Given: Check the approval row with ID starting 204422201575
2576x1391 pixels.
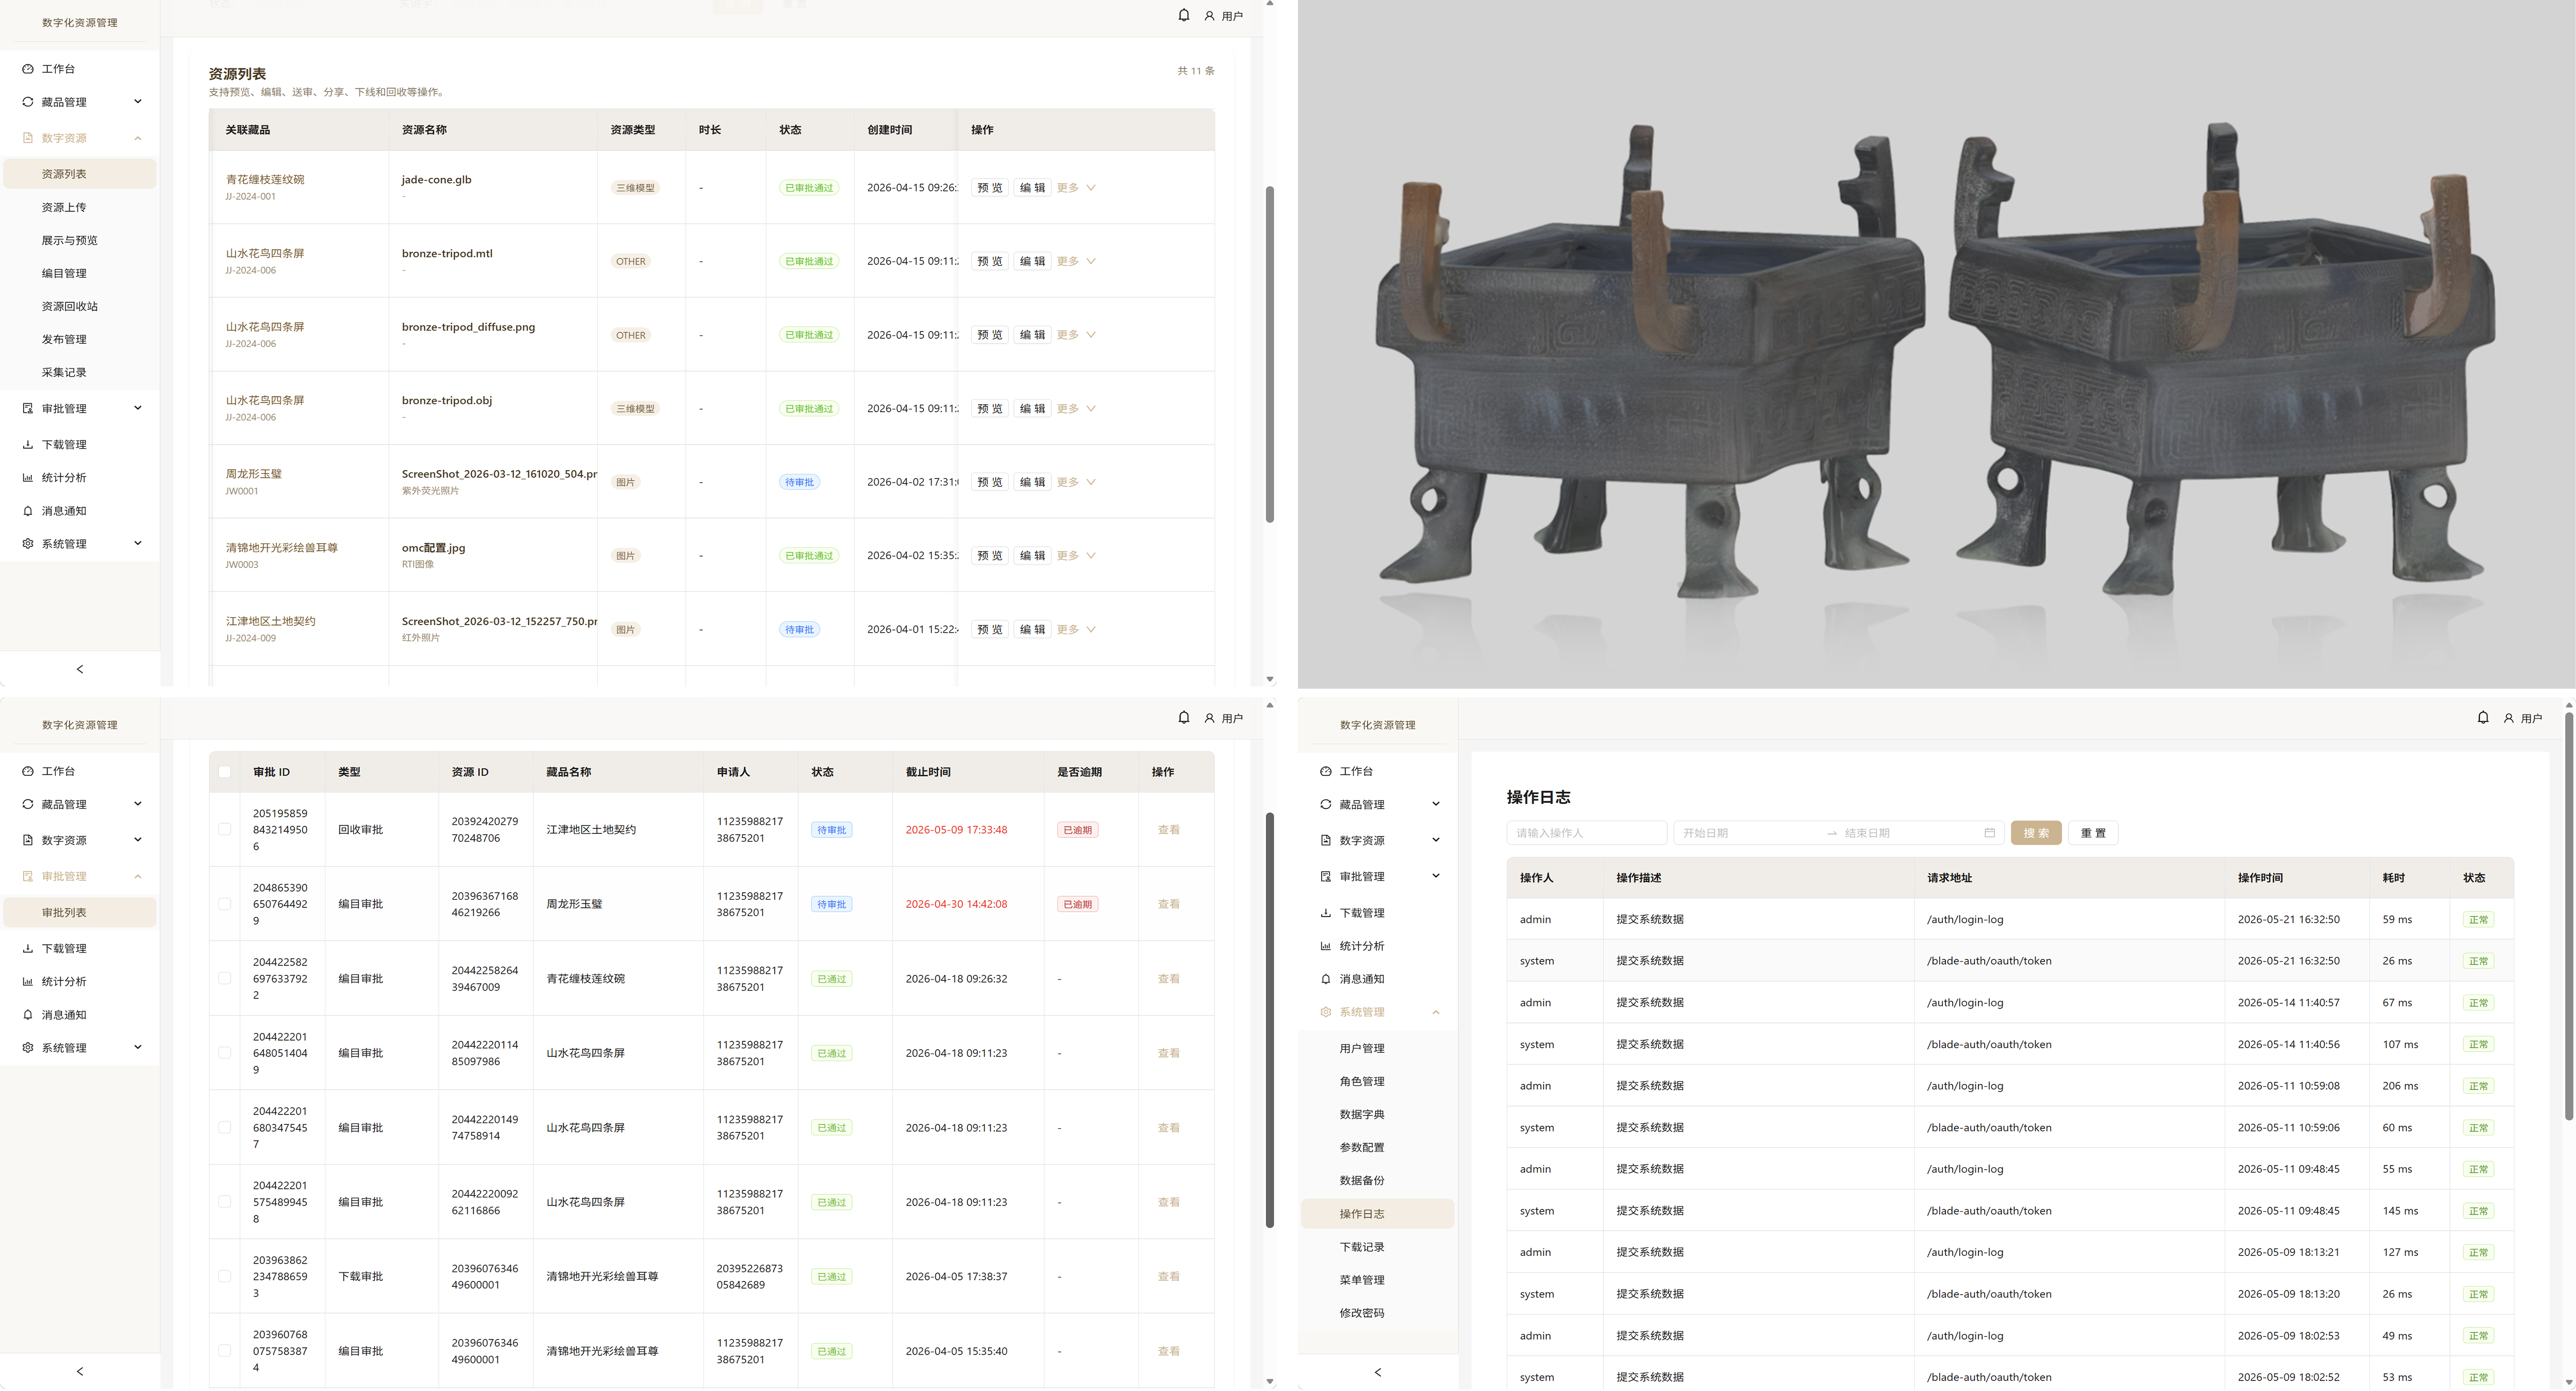Looking at the screenshot, I should (x=224, y=1202).
